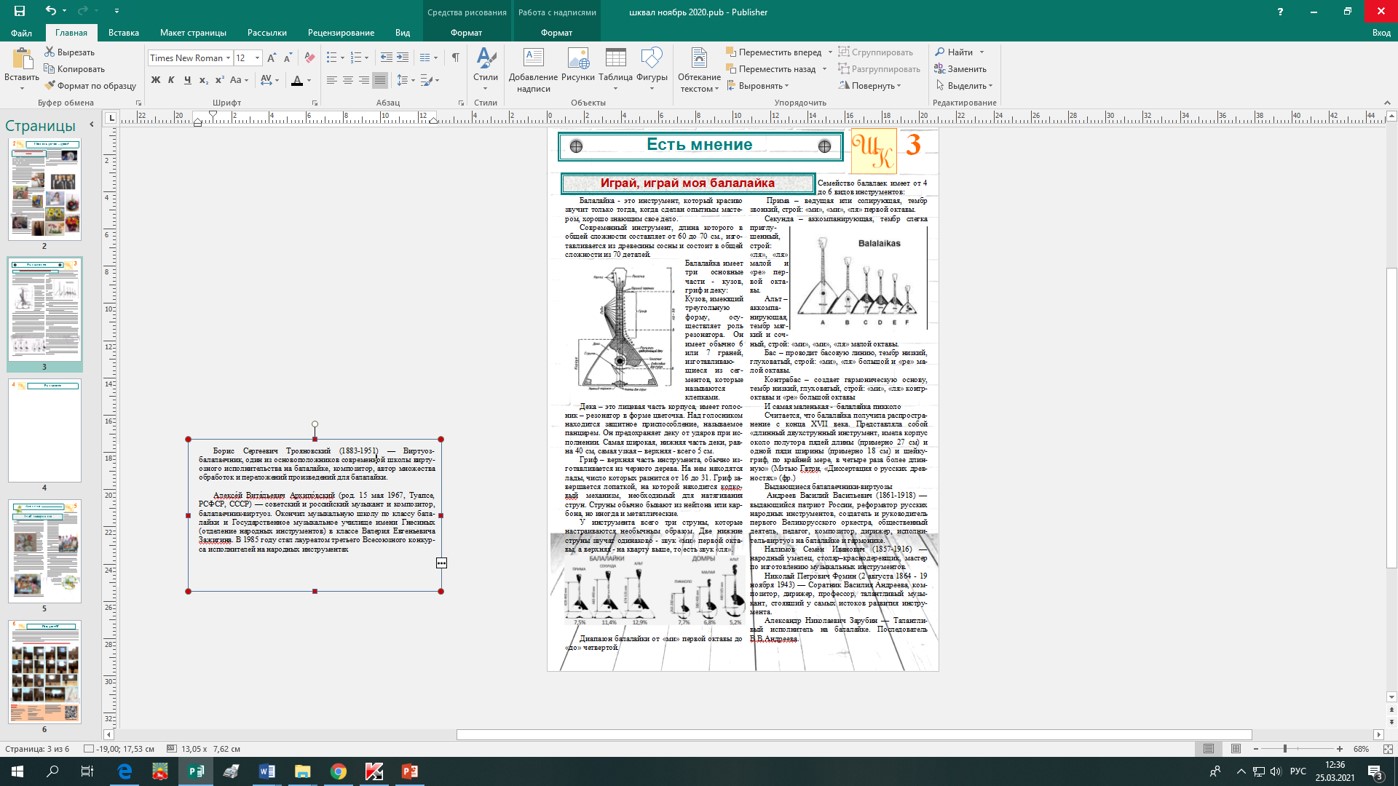The height and width of the screenshot is (786, 1398).
Task: Open Times New Roman font dropdown
Action: click(228, 58)
